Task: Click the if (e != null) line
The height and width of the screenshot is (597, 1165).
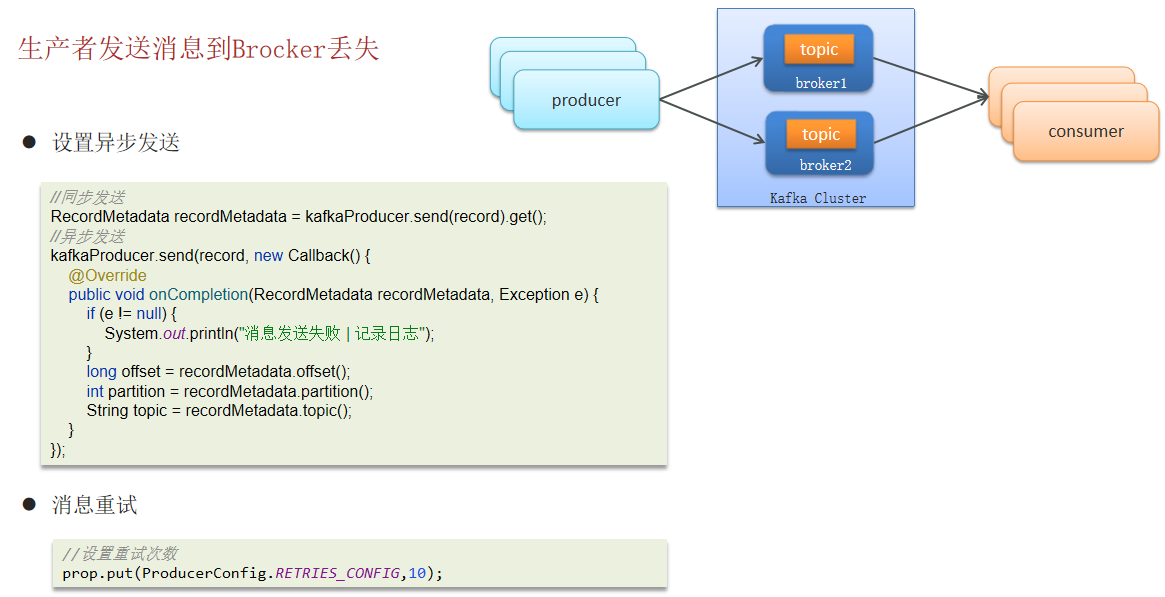Action: (132, 313)
